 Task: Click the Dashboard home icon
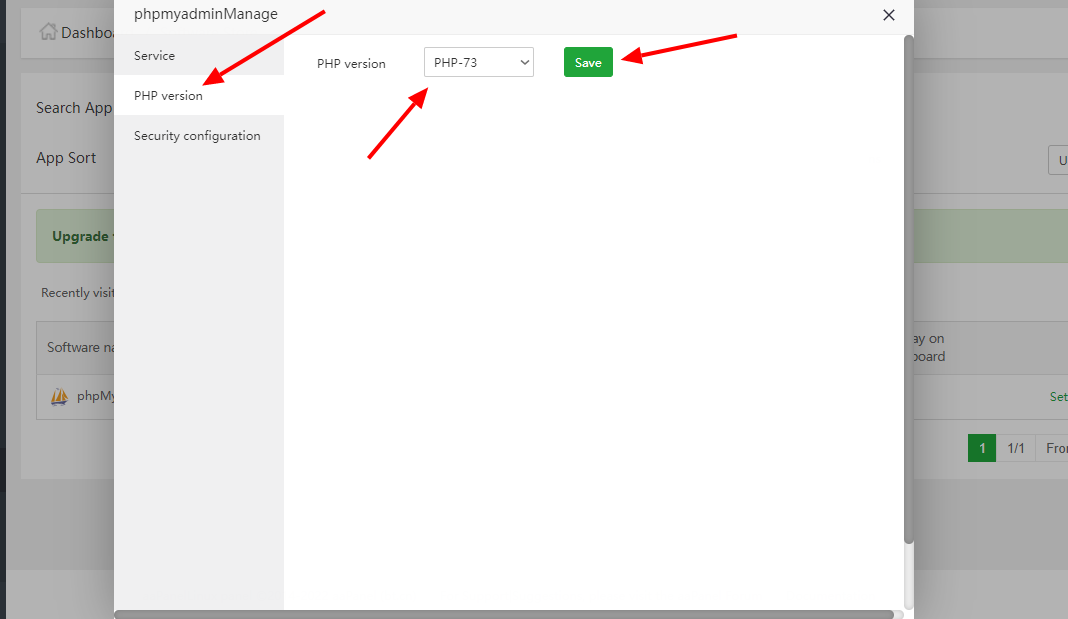(x=48, y=31)
